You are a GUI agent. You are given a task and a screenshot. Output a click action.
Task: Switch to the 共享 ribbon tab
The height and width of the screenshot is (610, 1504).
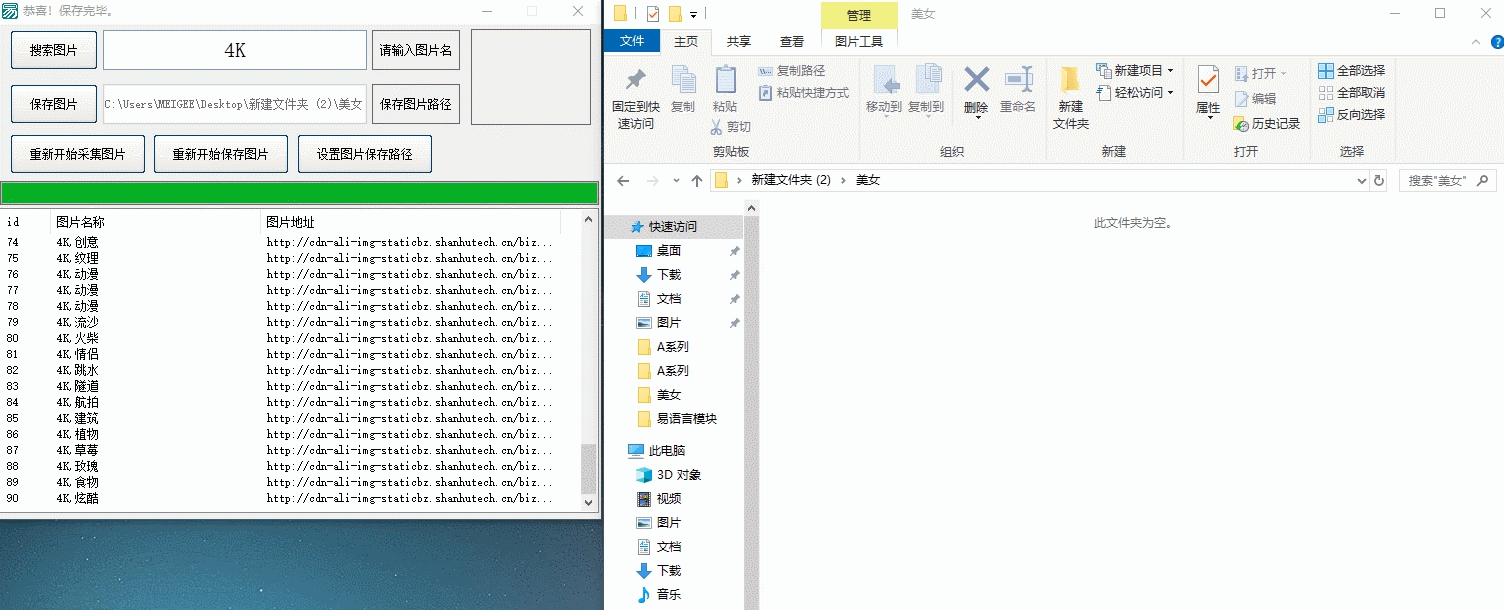click(x=738, y=41)
